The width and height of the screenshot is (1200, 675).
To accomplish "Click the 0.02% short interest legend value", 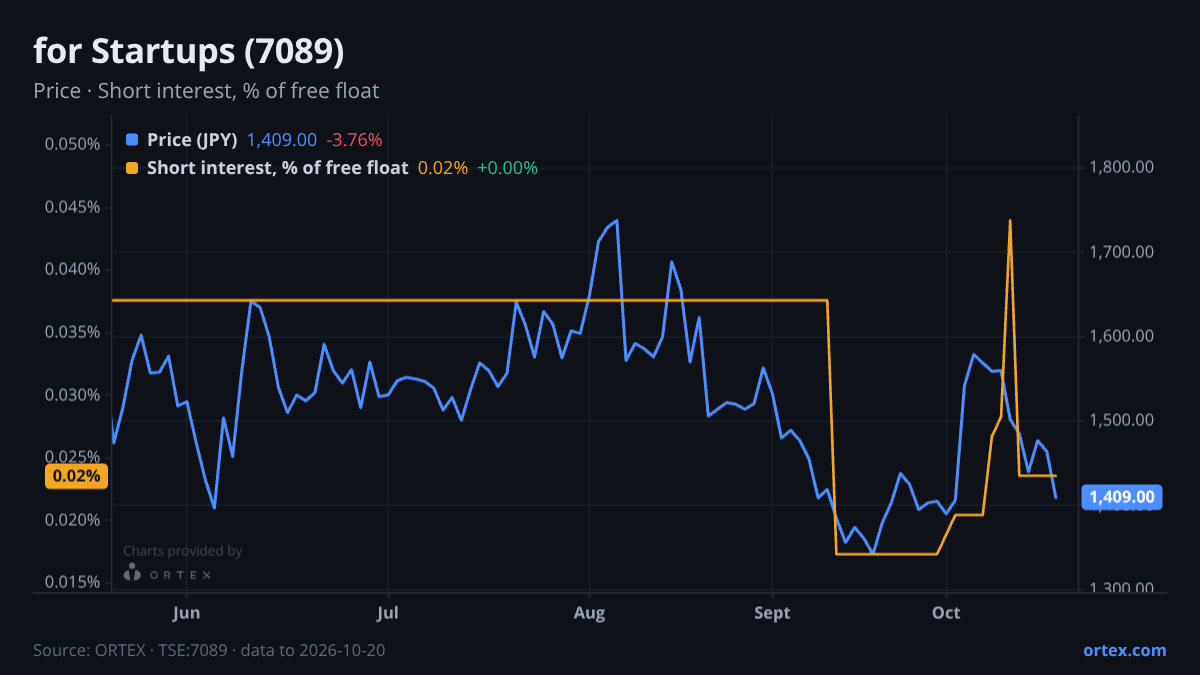I will 443,168.
